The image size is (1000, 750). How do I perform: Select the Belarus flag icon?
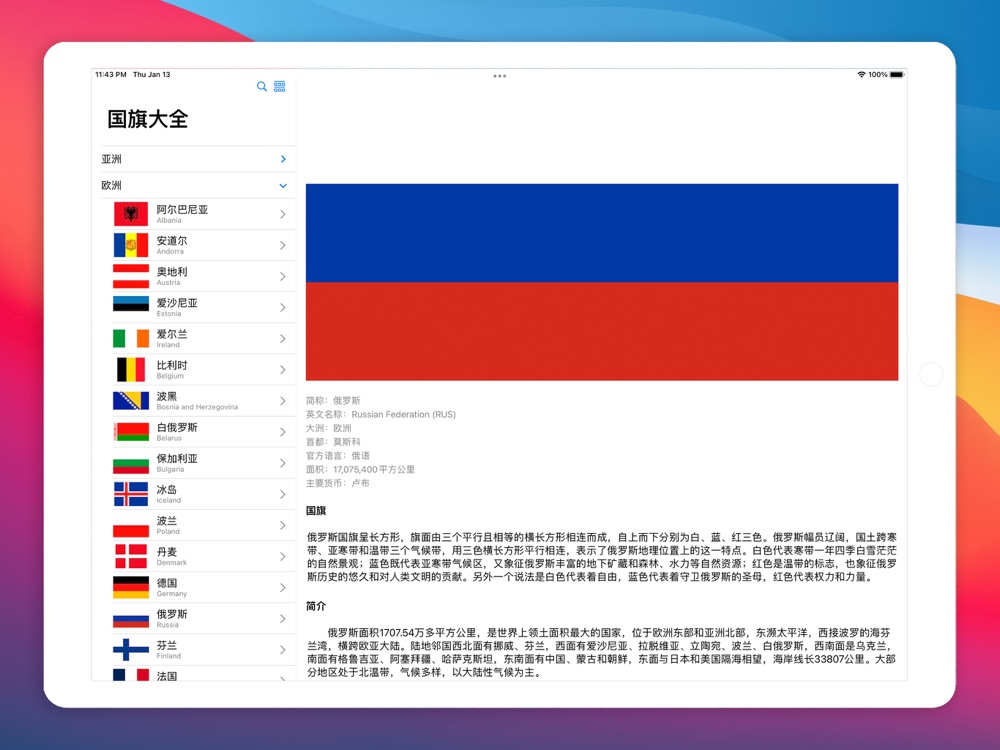[x=131, y=432]
